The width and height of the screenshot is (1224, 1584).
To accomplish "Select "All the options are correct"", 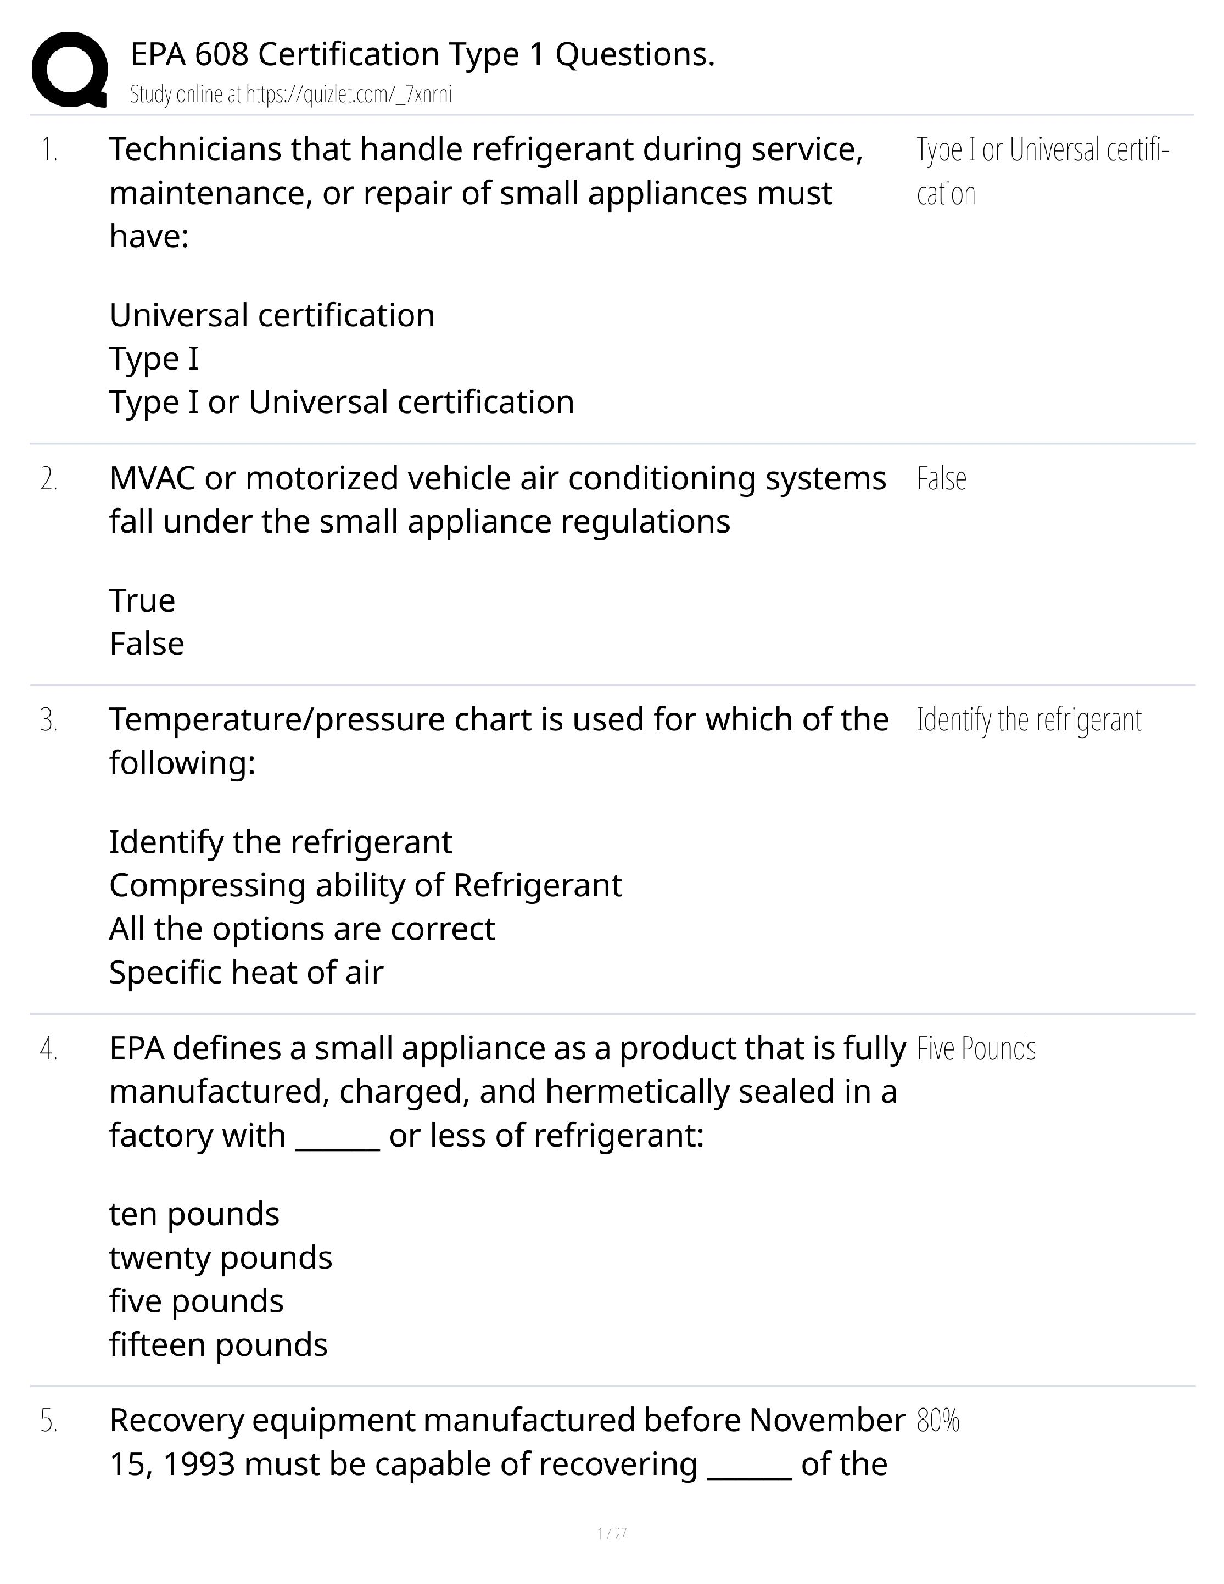I will coord(301,929).
